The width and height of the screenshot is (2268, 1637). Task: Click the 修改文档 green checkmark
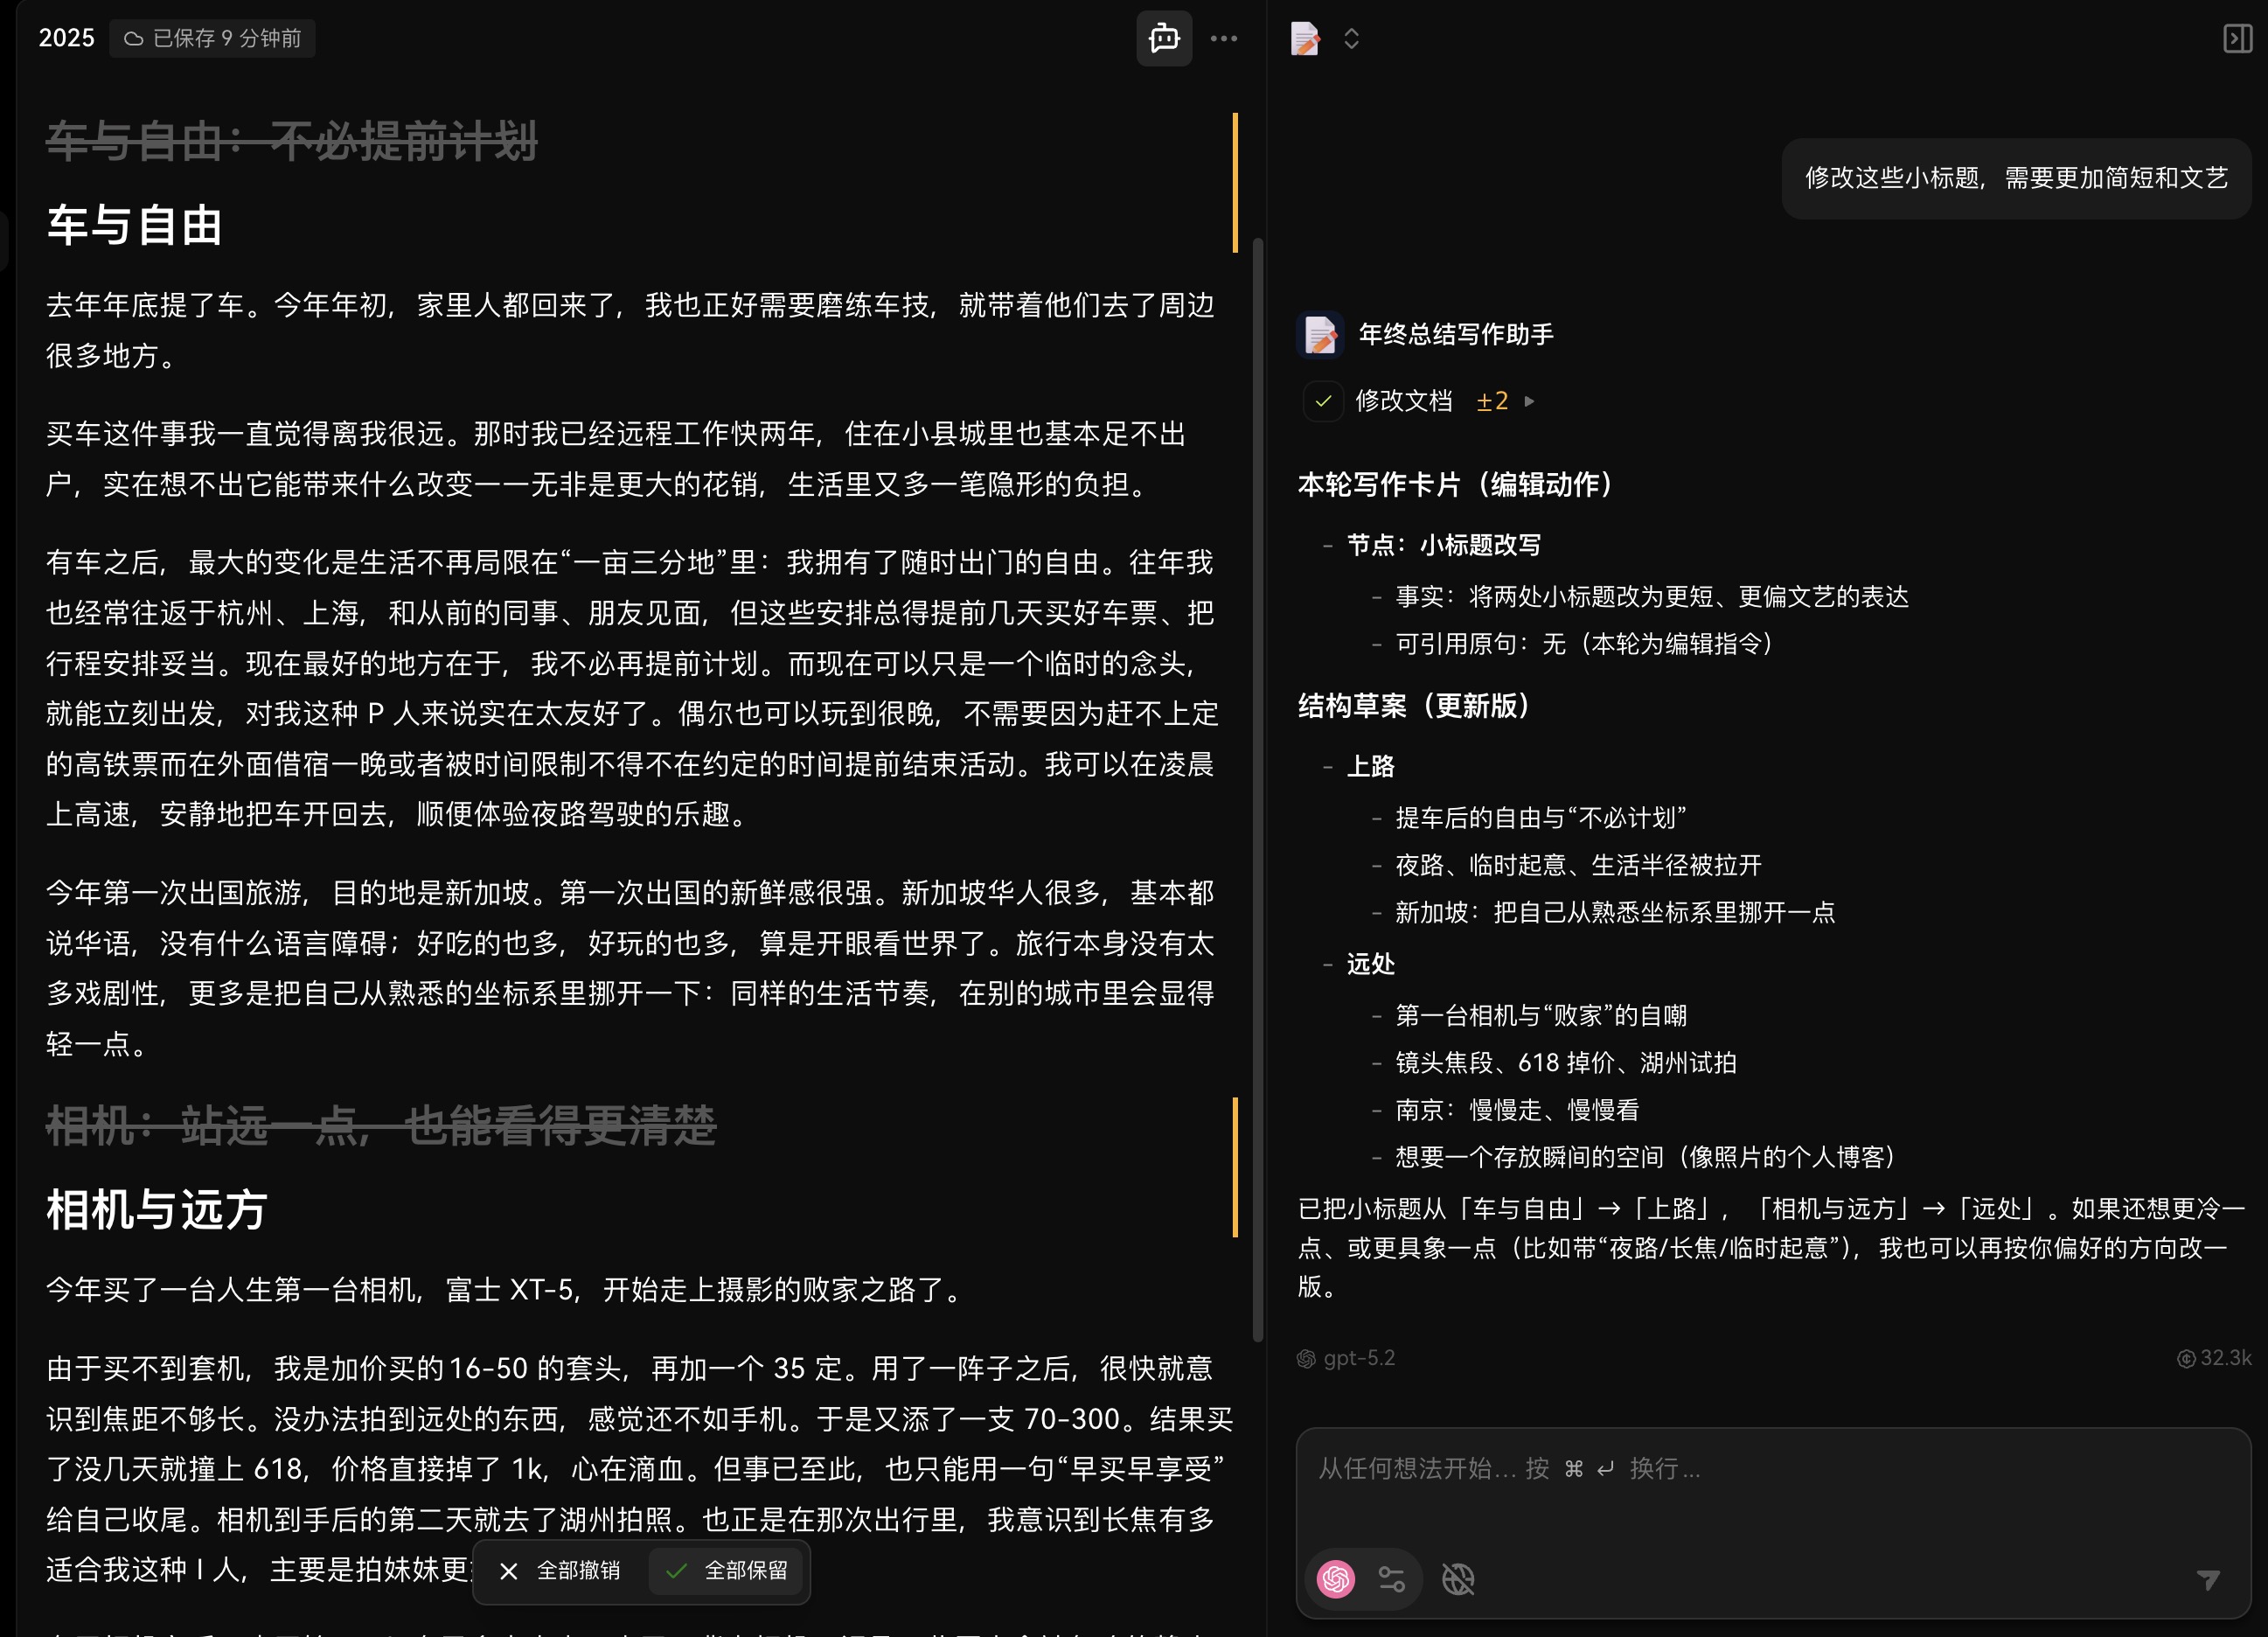(1323, 401)
